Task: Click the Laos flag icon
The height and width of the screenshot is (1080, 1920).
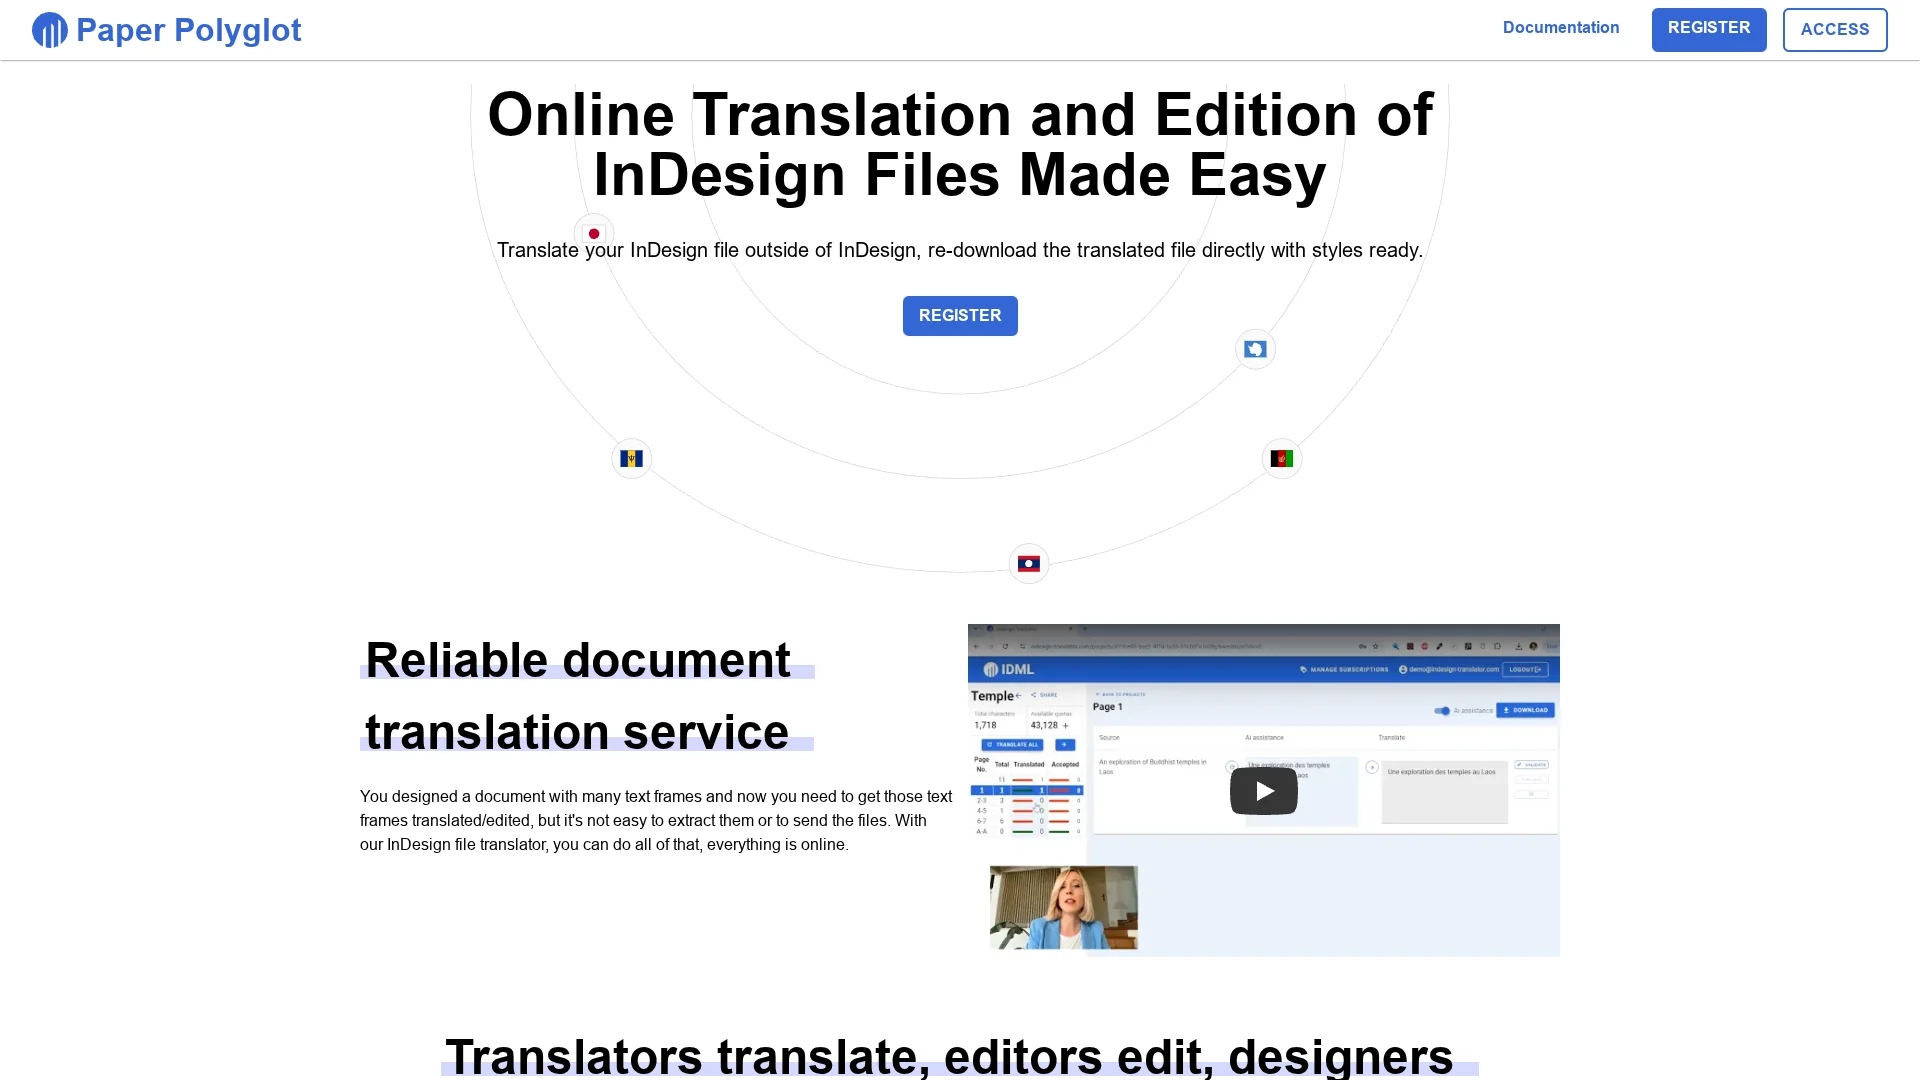Action: [1029, 564]
